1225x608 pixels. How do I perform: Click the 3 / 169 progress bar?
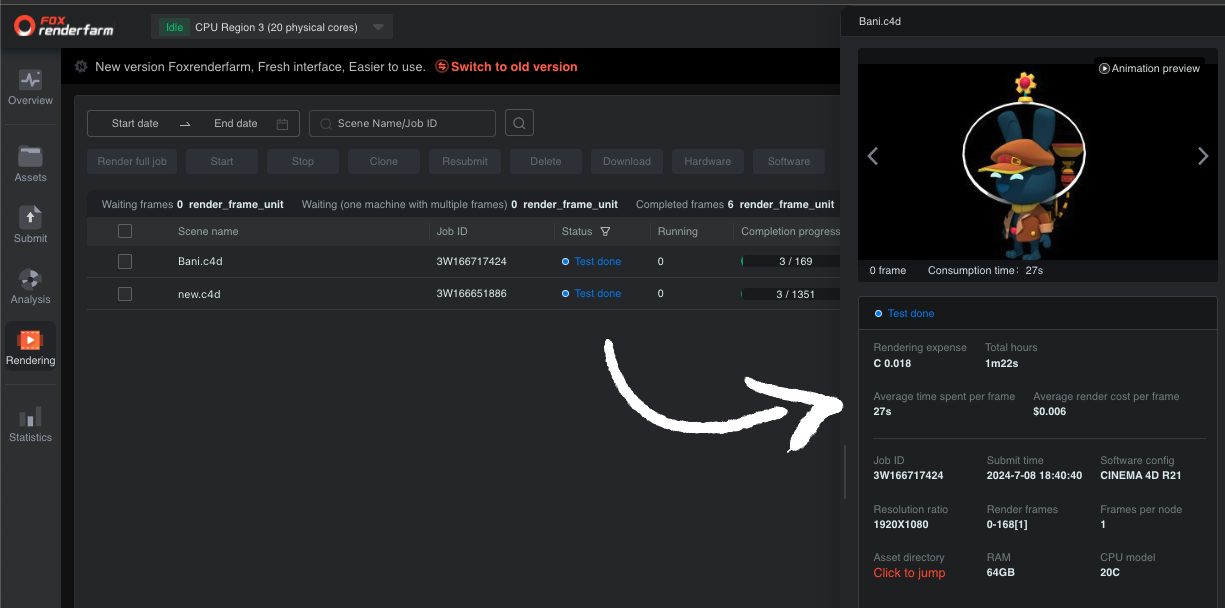click(790, 261)
